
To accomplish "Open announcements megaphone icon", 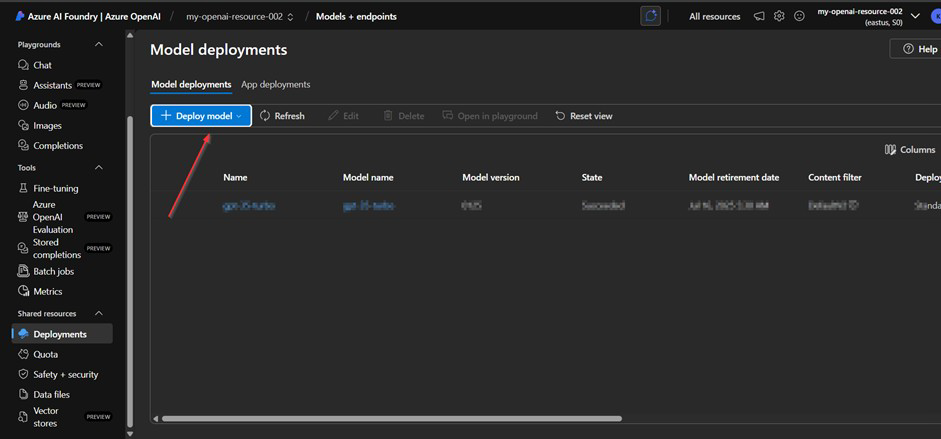I will [x=759, y=16].
